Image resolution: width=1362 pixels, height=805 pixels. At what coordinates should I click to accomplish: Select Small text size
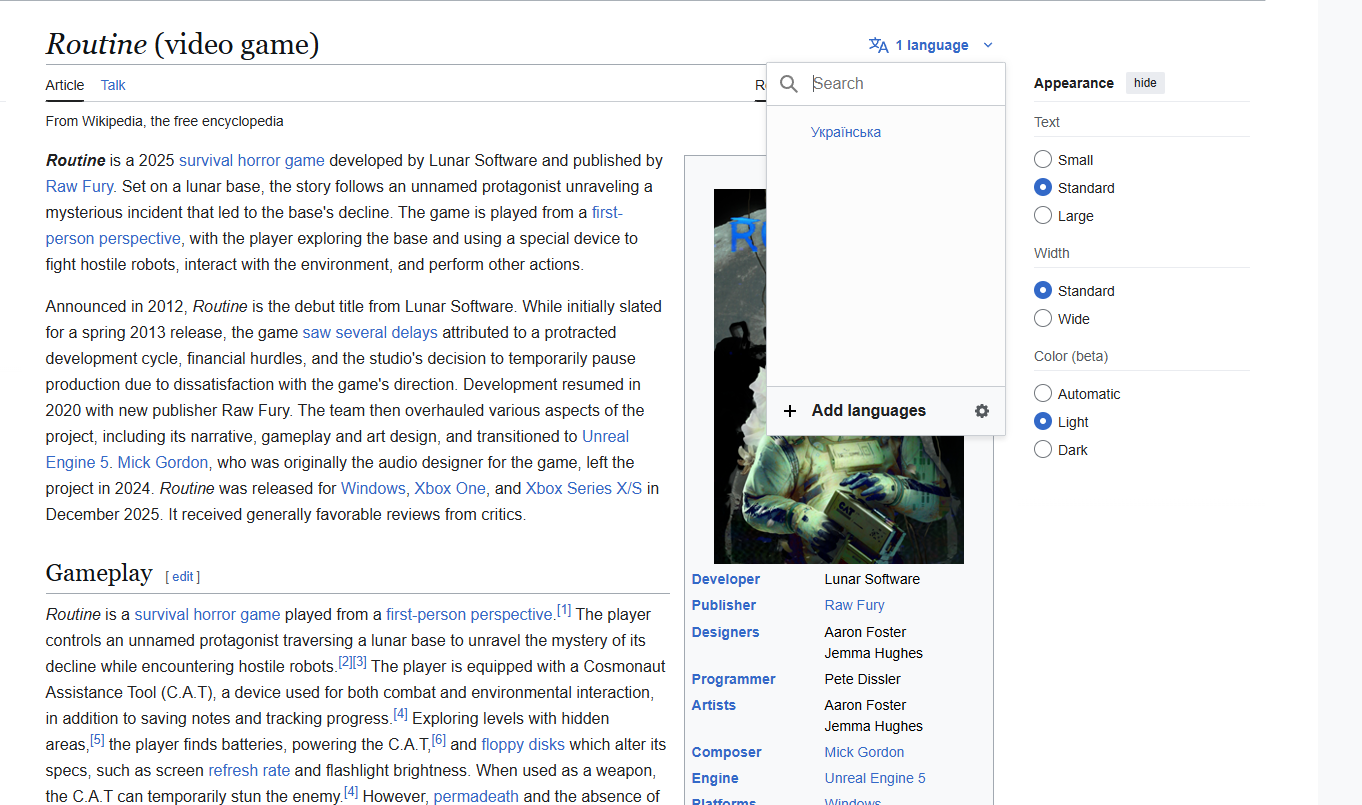(x=1043, y=159)
